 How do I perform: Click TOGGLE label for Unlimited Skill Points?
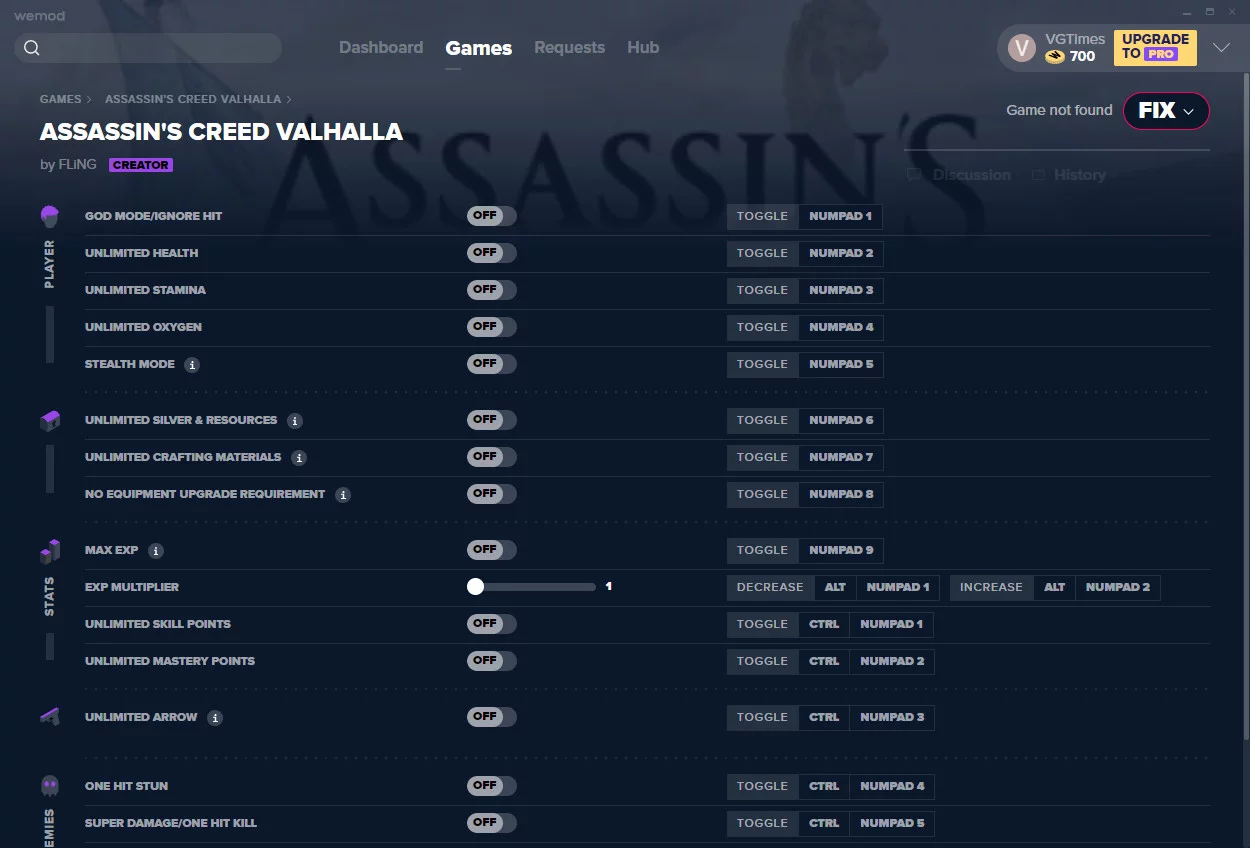pos(763,624)
